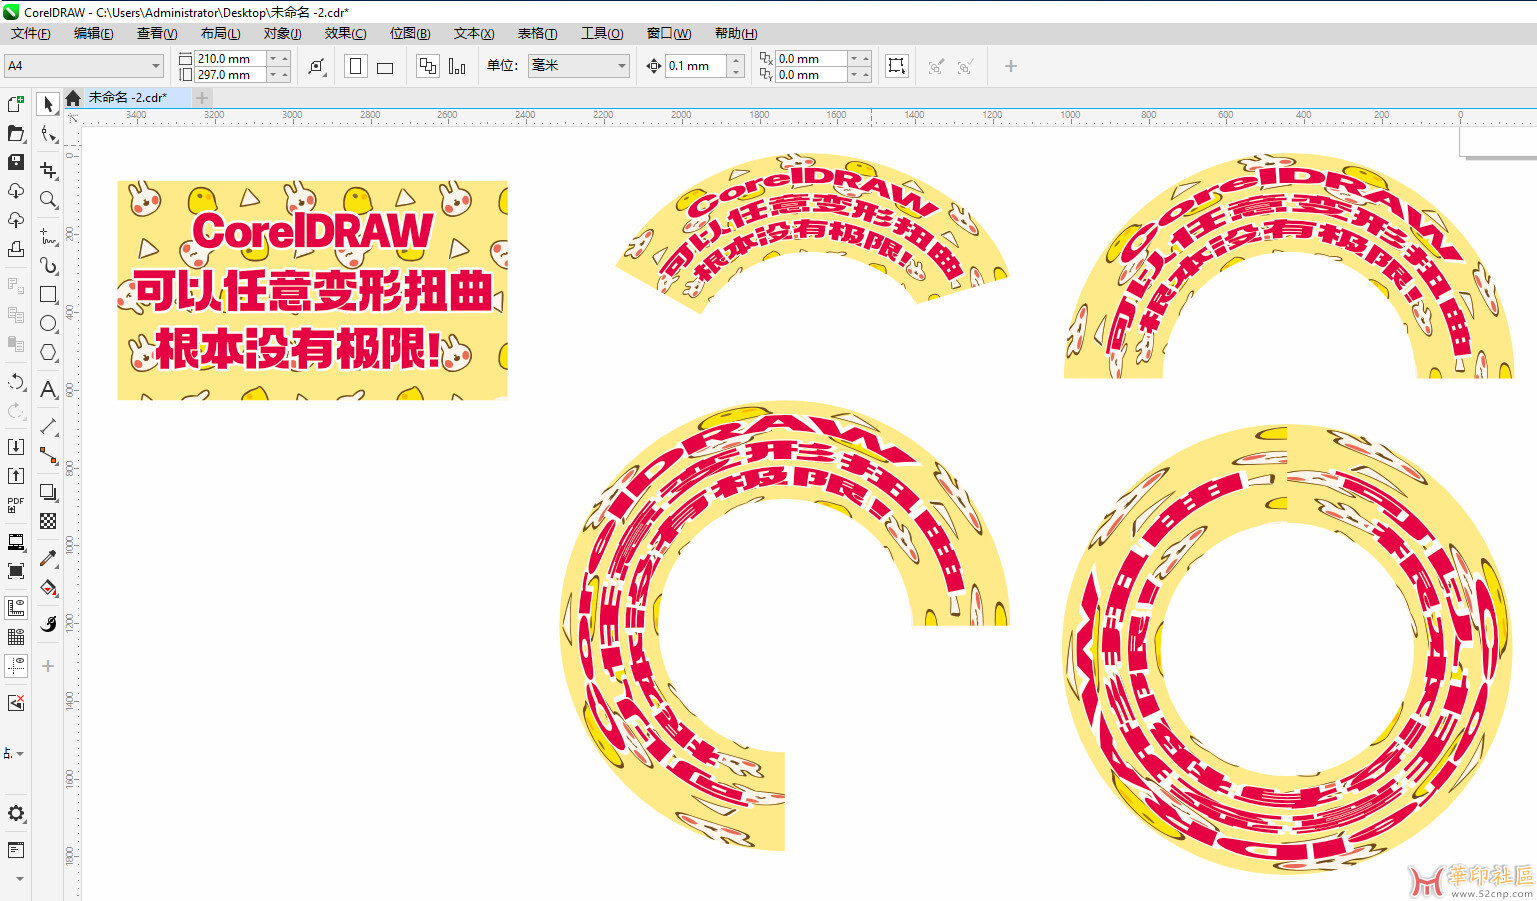
Task: Increase duplicate distance X value
Action: (x=866, y=58)
